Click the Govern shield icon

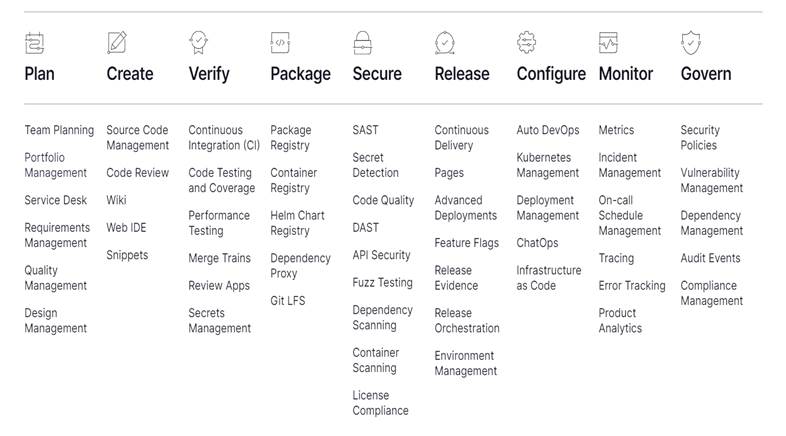pyautogui.click(x=691, y=43)
